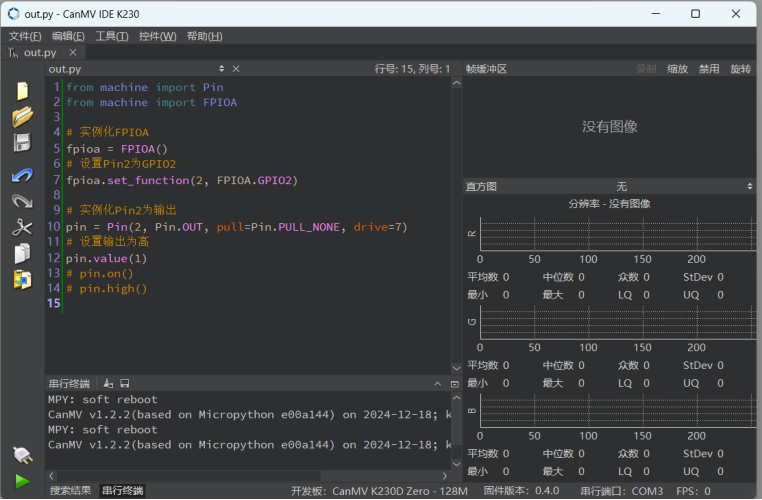
Task: Click the G channel histogram graph
Action: (618, 322)
